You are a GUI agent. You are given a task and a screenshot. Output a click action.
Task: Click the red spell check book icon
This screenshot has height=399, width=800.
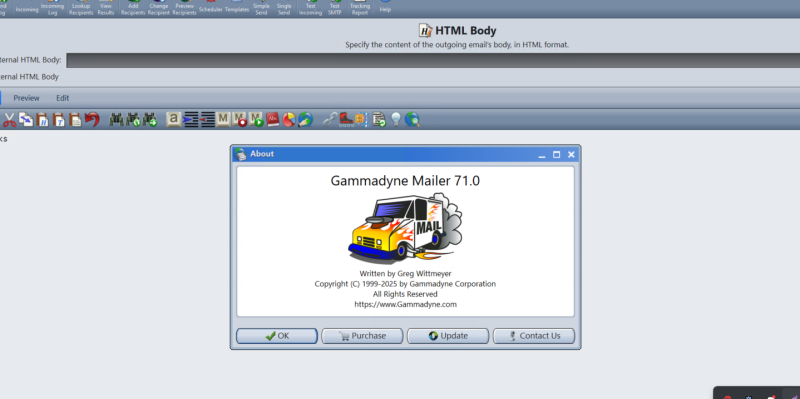point(273,120)
